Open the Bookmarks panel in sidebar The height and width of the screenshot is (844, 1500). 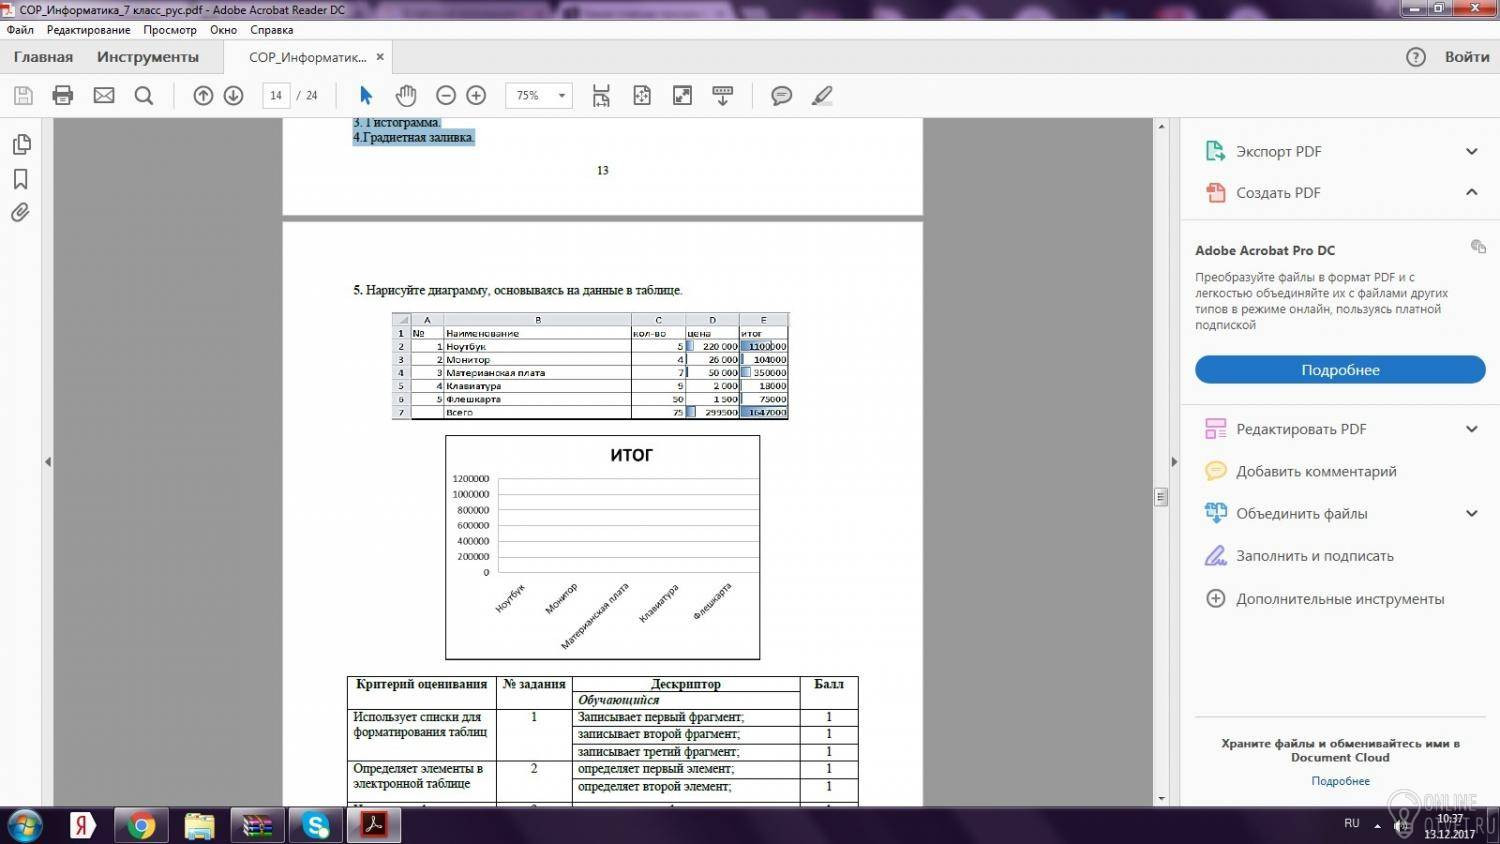click(x=20, y=179)
